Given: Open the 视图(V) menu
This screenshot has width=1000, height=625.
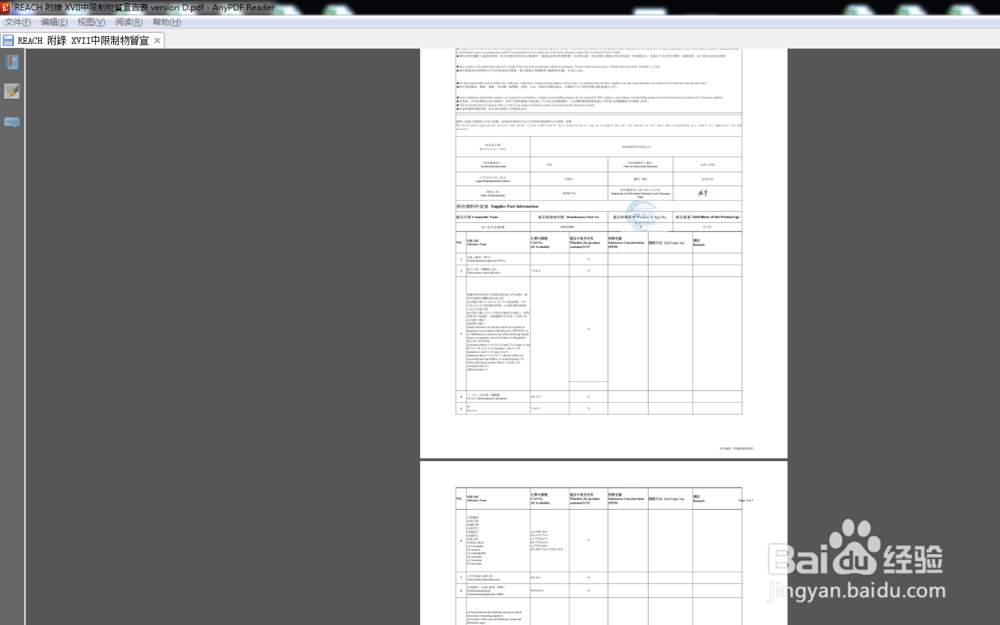Looking at the screenshot, I should pos(91,22).
